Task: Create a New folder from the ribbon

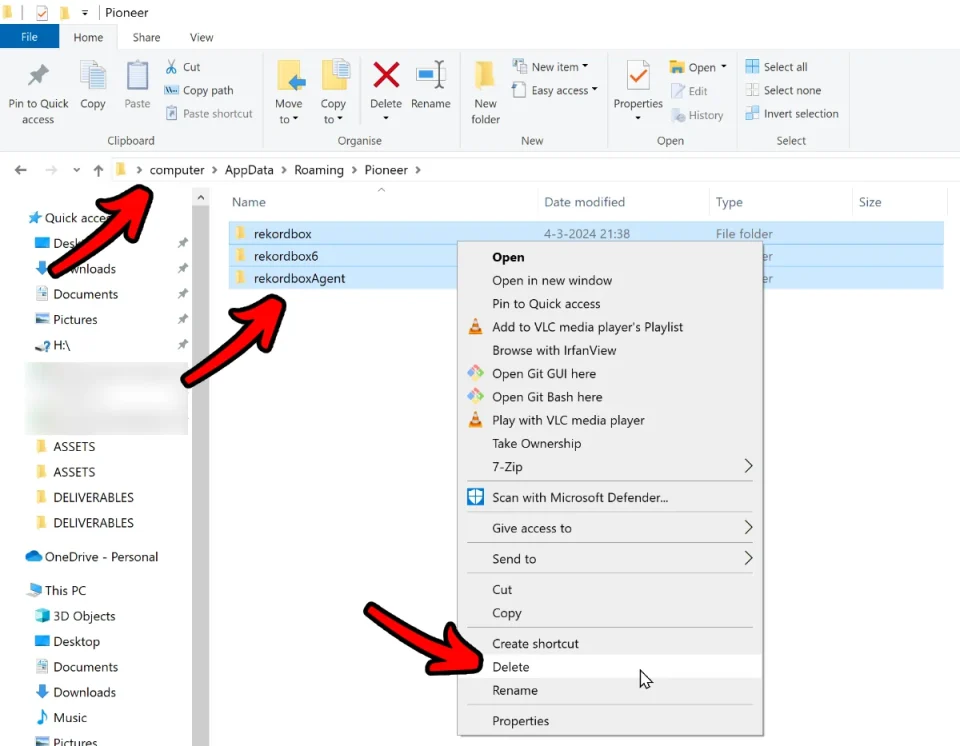Action: (486, 92)
